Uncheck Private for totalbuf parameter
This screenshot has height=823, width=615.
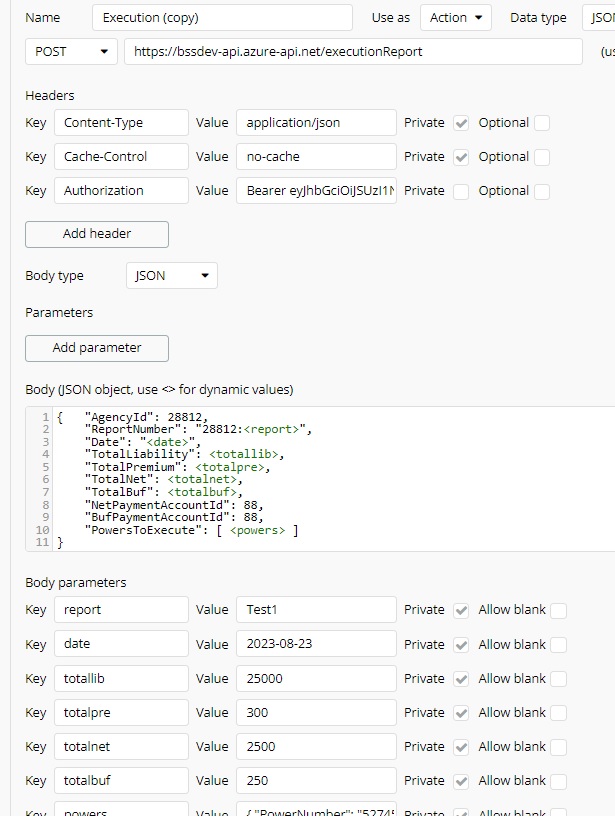pos(461,781)
